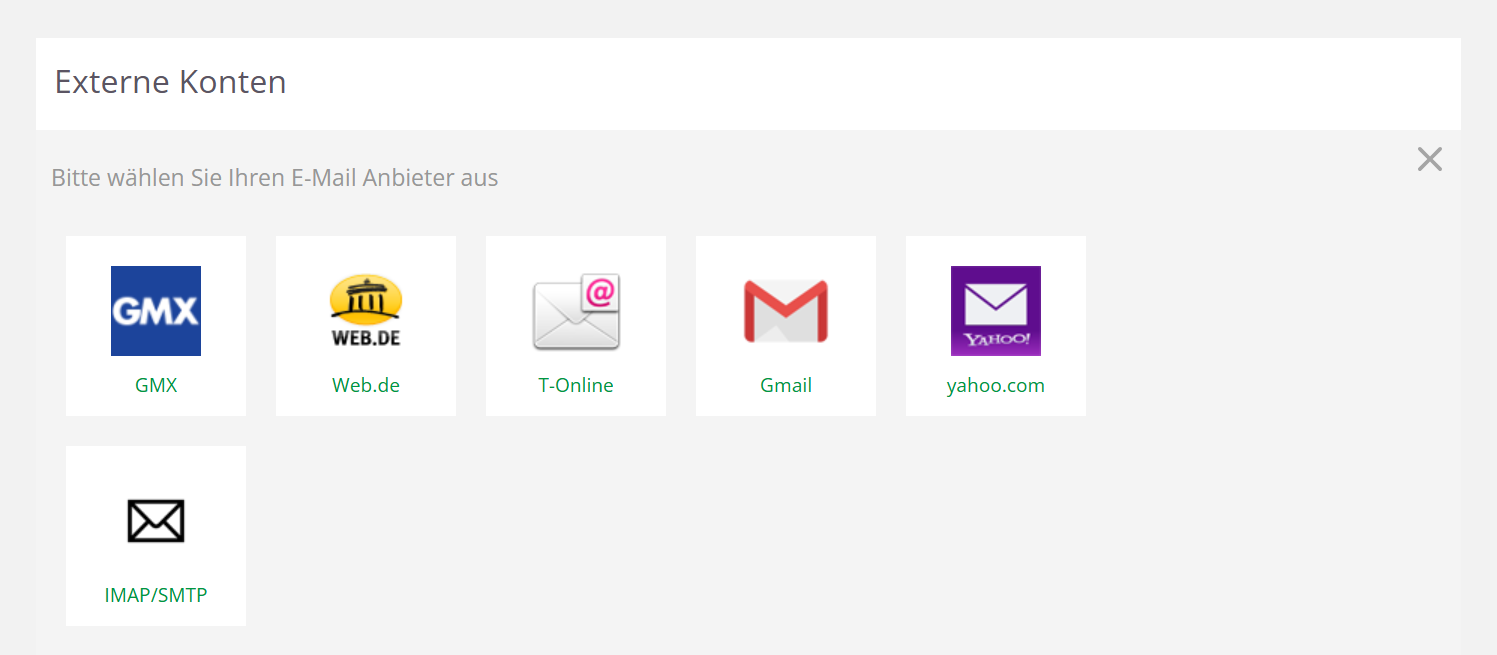Click the green GMX text label
The image size is (1497, 655).
coord(156,385)
